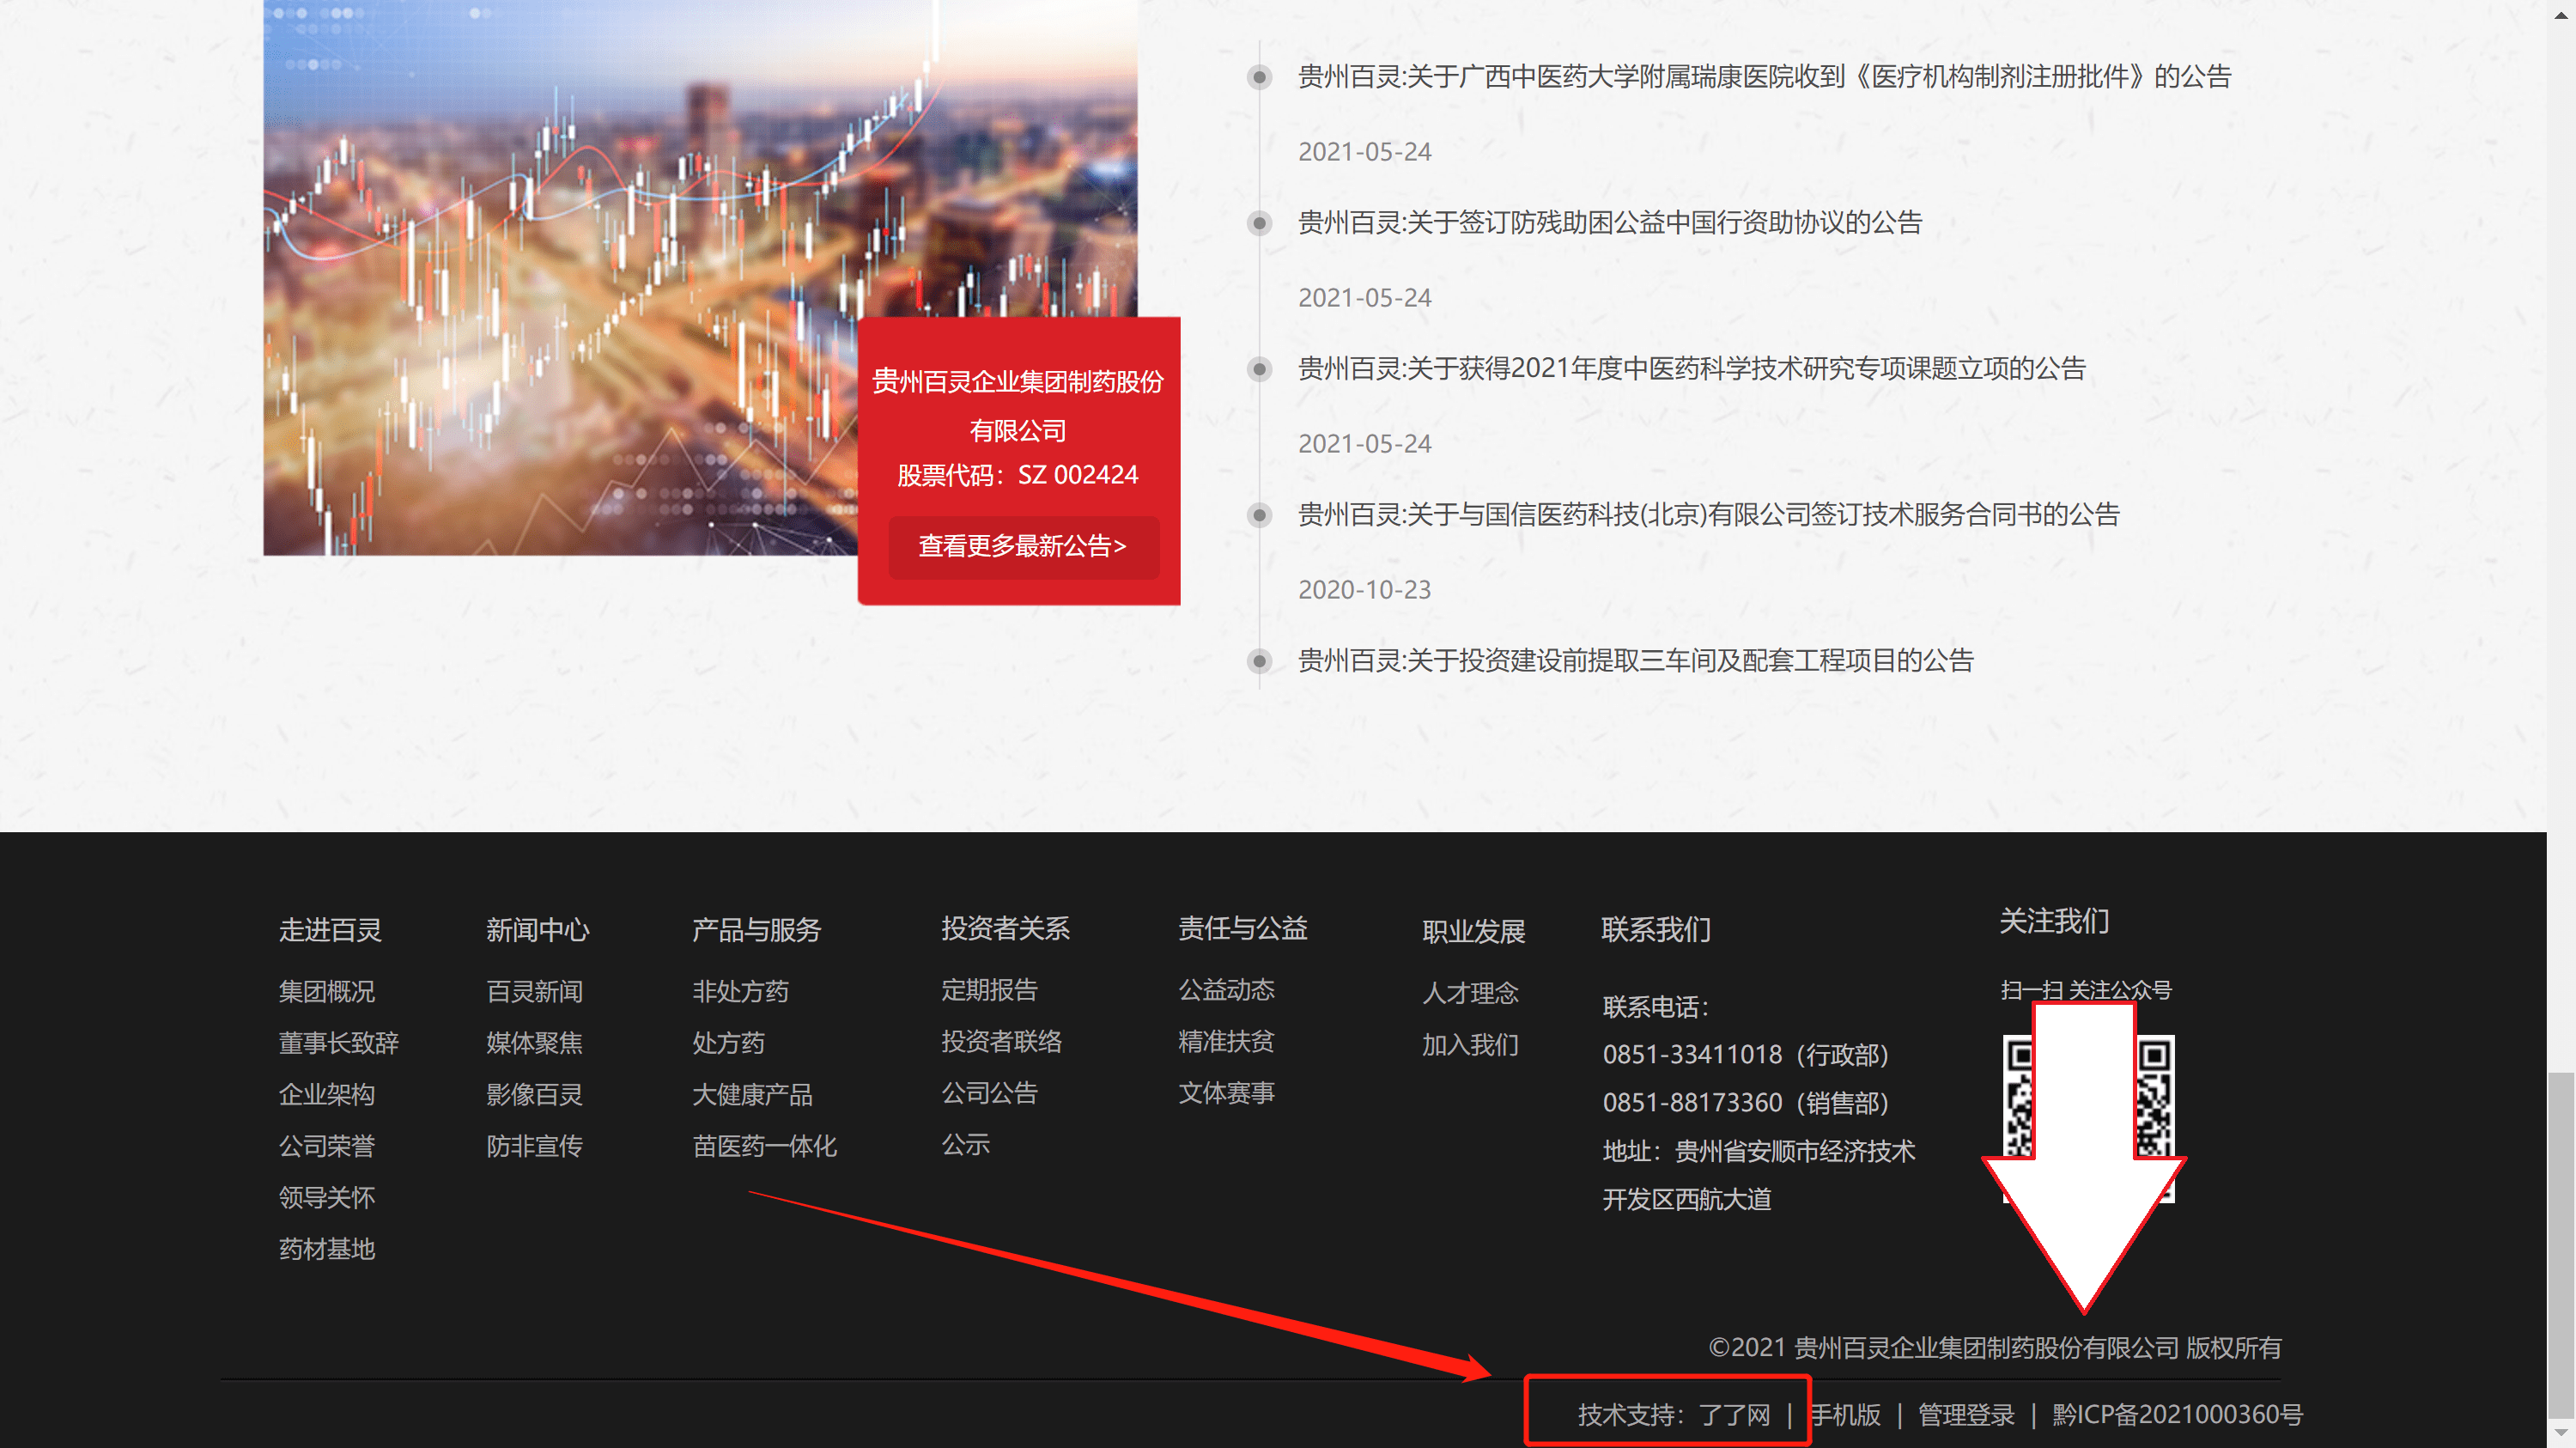Open 领导关怀 link
The height and width of the screenshot is (1448, 2576).
coord(326,1197)
